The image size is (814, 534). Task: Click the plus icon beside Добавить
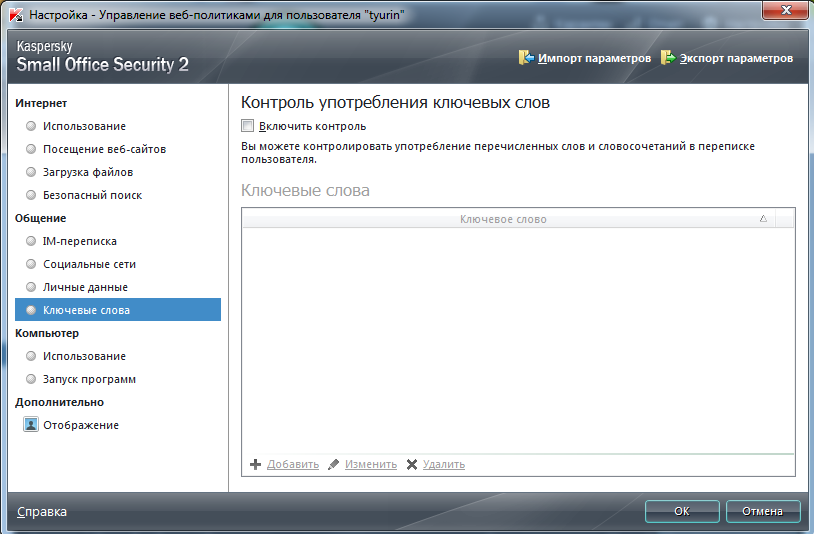pos(255,464)
